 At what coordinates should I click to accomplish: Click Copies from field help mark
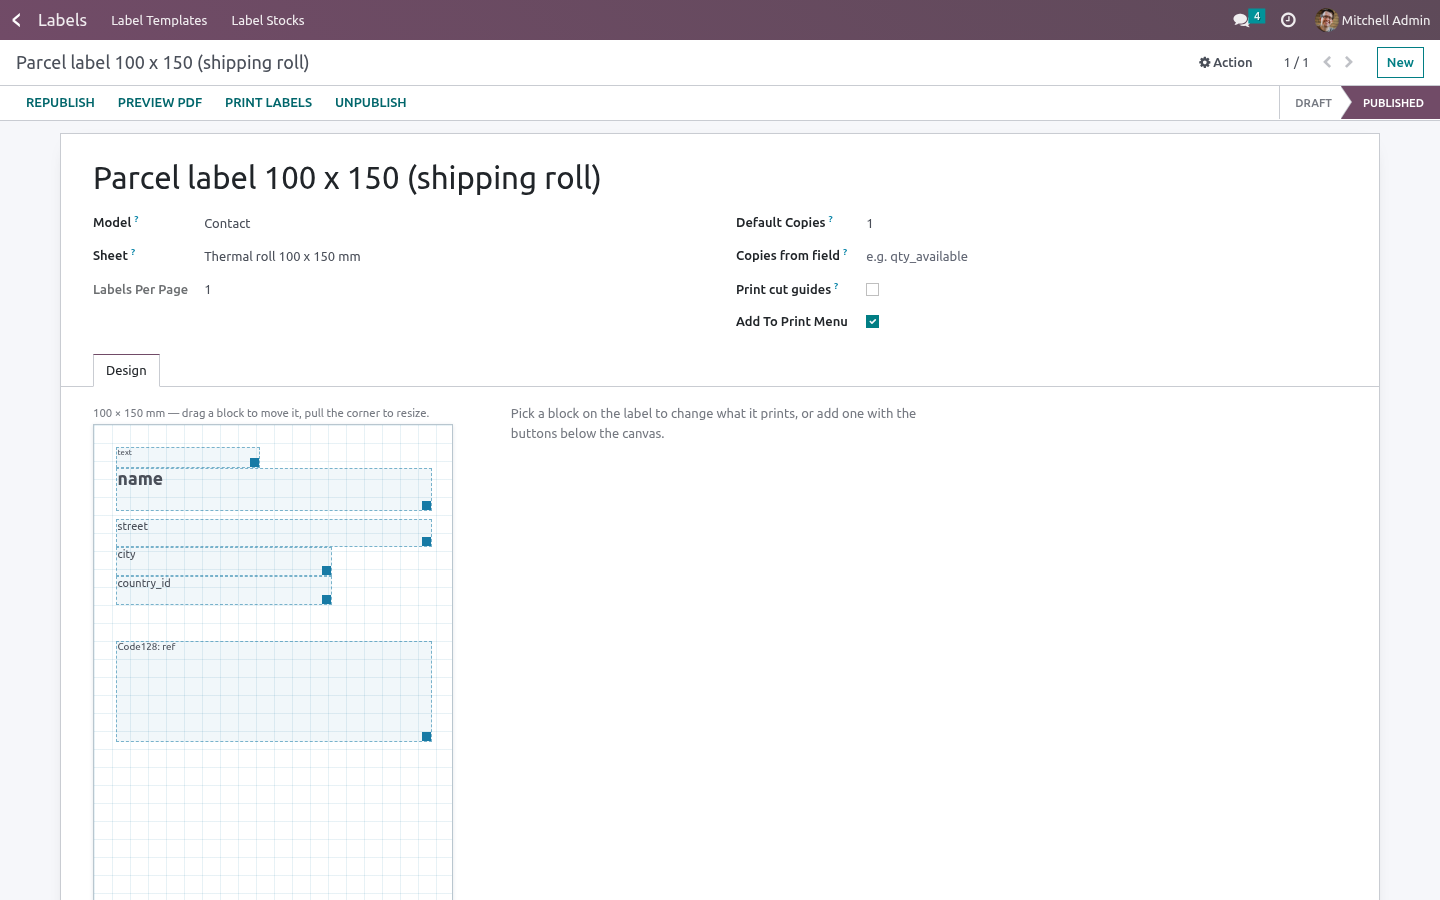pyautogui.click(x=845, y=252)
